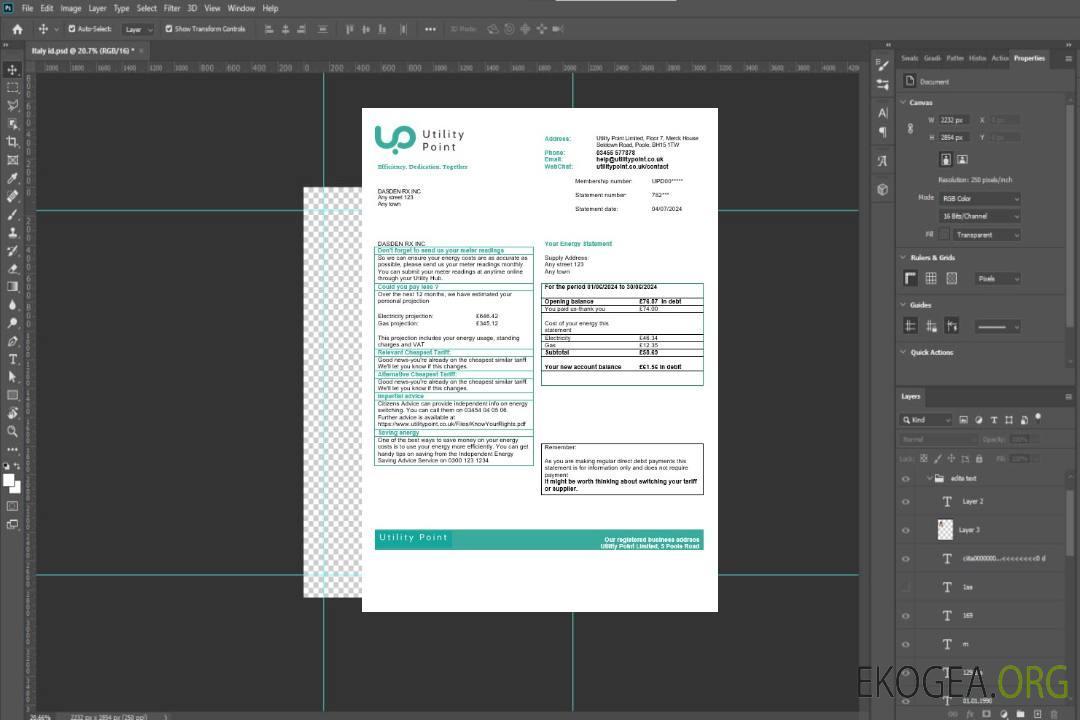Select the Rectangle shape tool

pyautogui.click(x=12, y=395)
